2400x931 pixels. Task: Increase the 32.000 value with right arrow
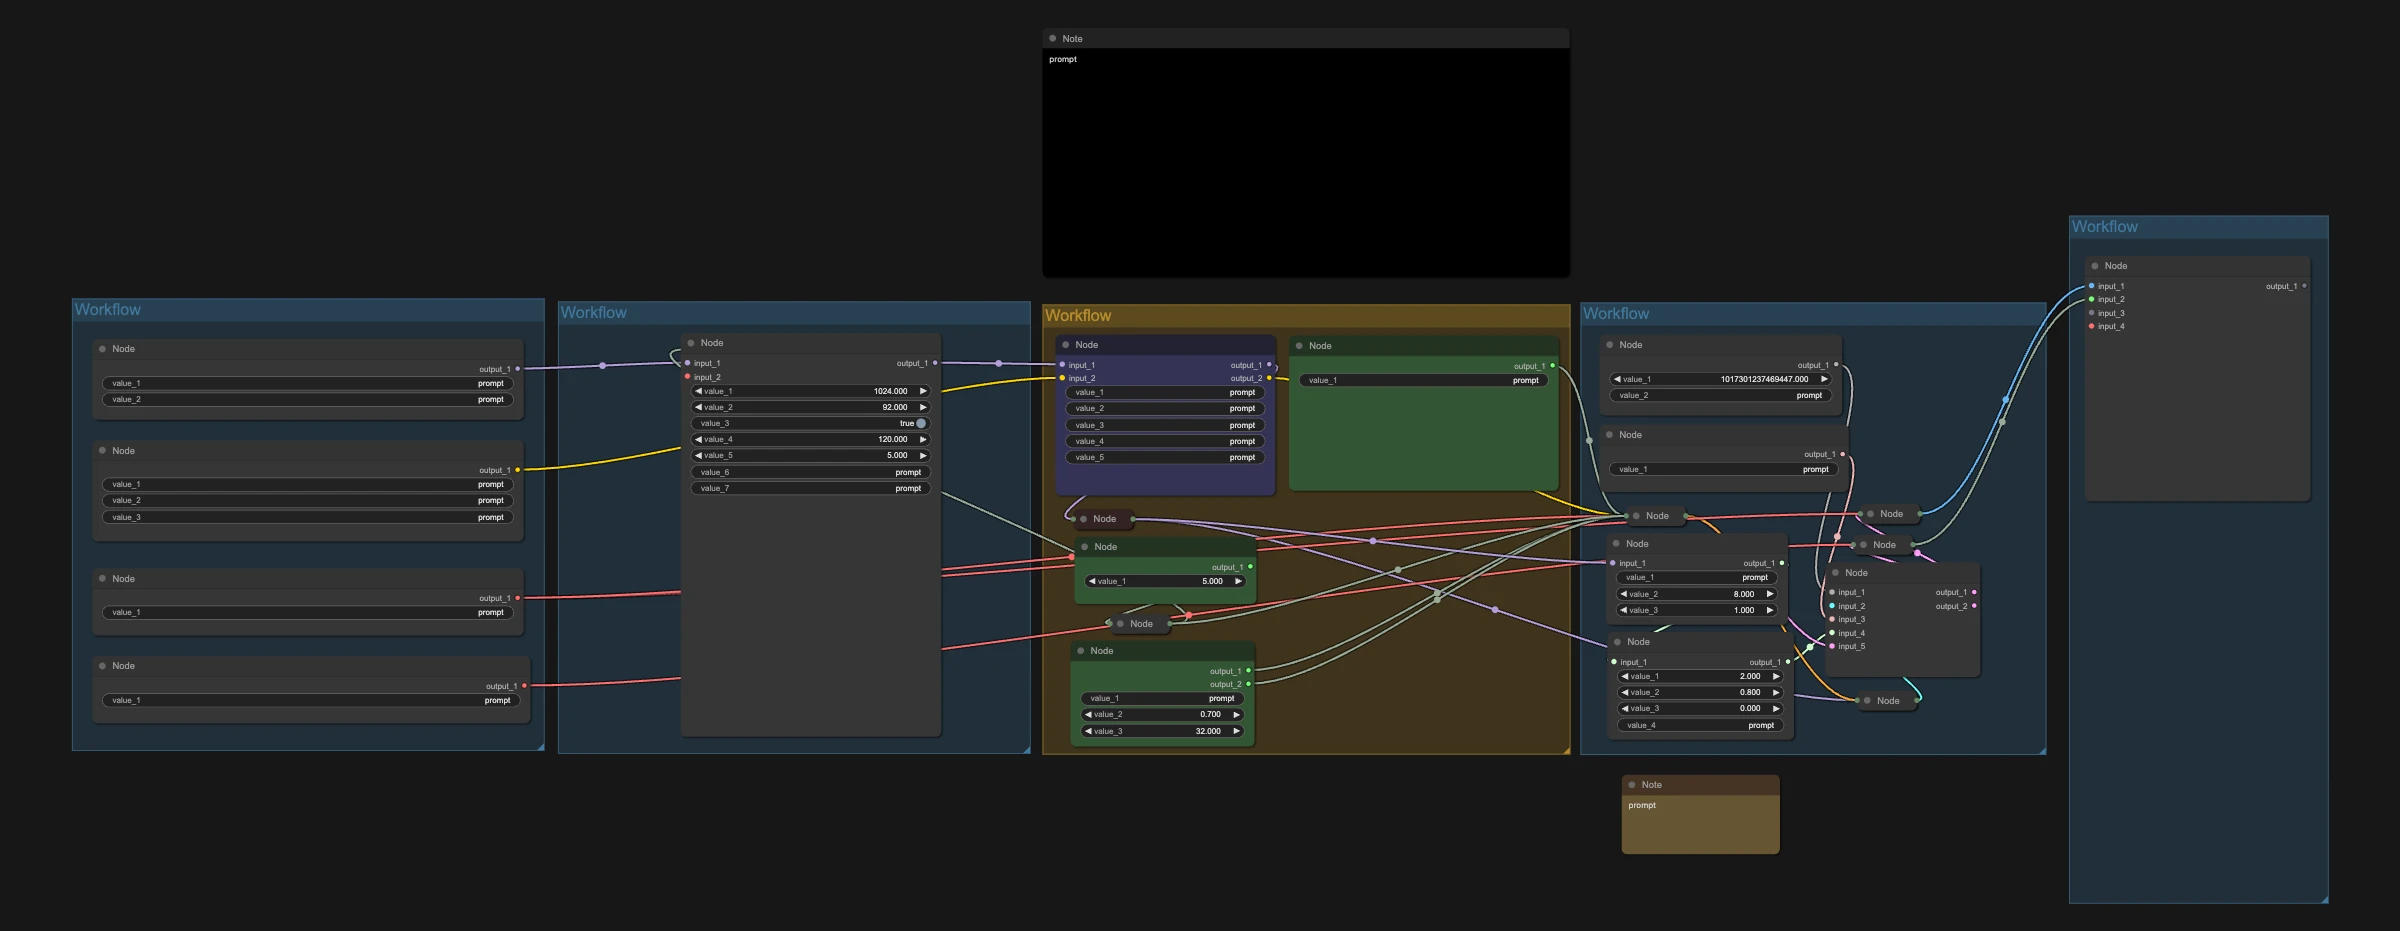point(1236,731)
